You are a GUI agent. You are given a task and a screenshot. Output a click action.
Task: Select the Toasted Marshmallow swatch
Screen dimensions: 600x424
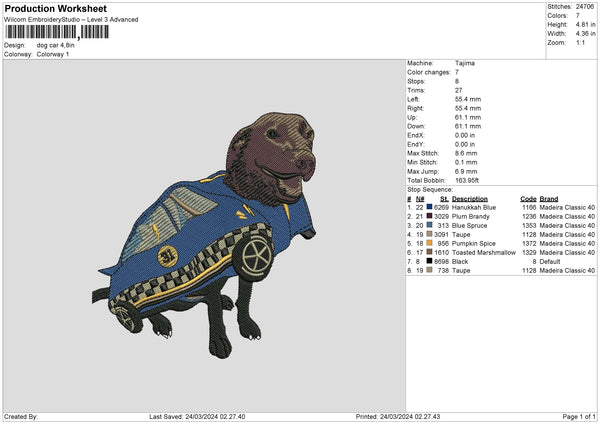click(x=428, y=252)
